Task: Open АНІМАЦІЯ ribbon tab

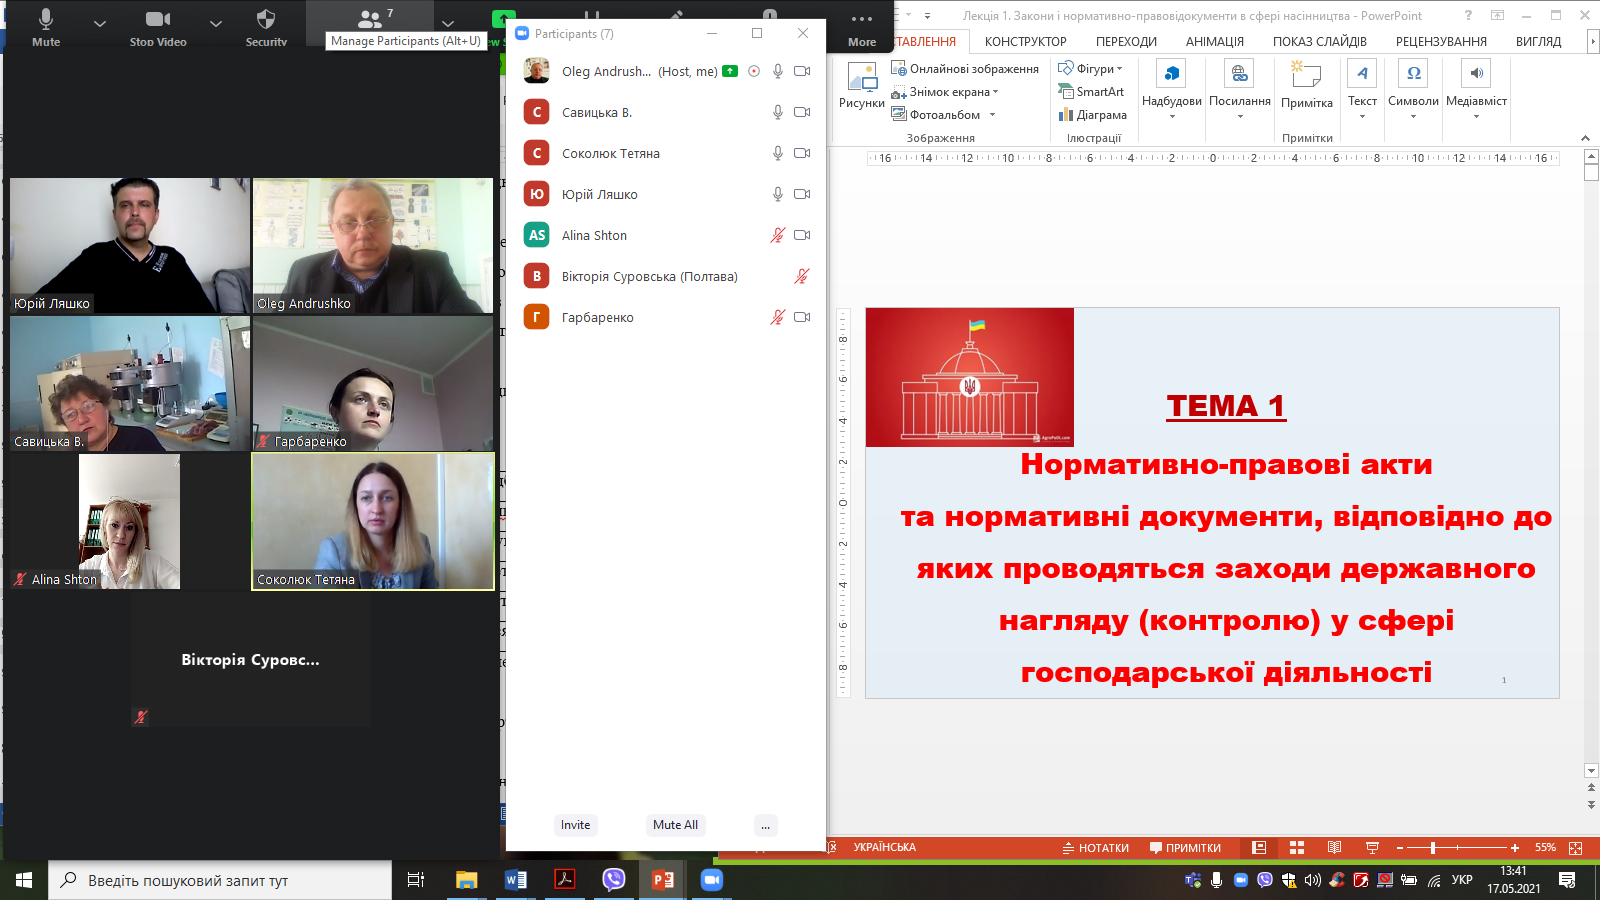Action: click(x=1214, y=42)
